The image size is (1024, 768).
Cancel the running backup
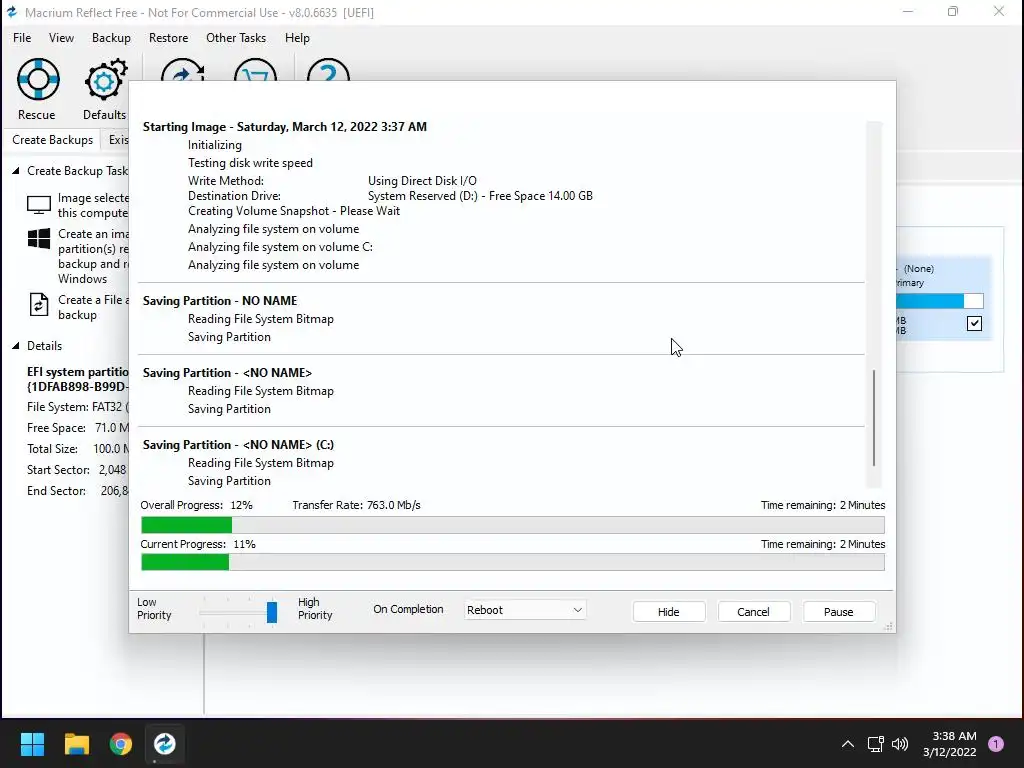754,612
